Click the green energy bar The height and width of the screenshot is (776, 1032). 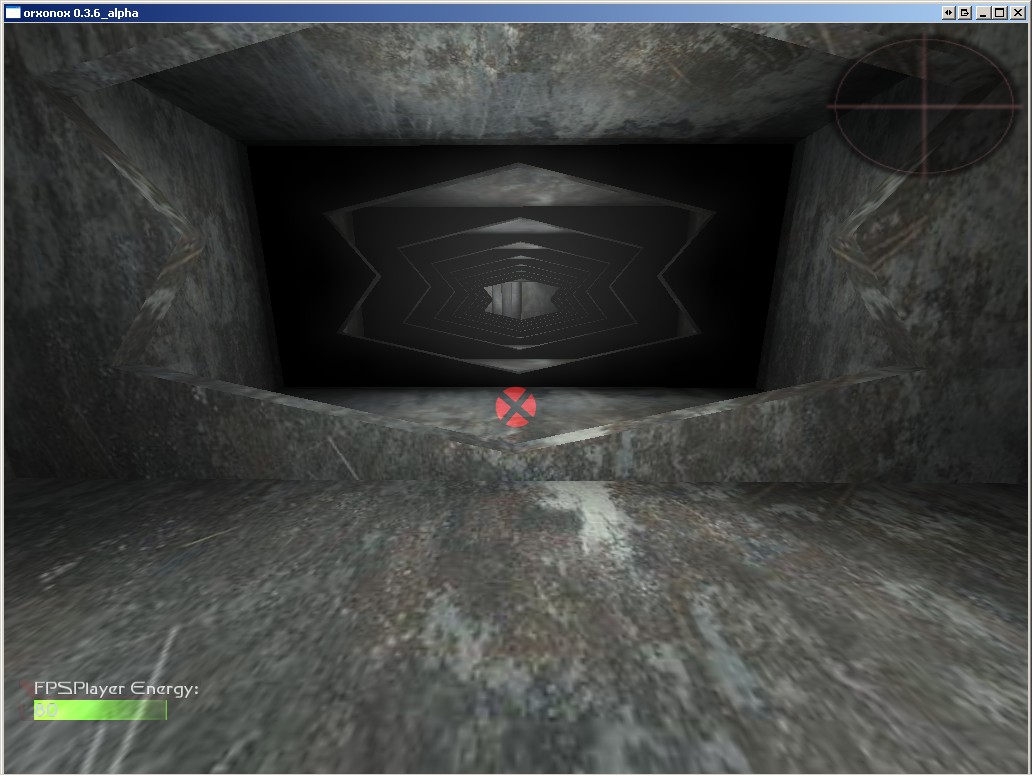[100, 710]
